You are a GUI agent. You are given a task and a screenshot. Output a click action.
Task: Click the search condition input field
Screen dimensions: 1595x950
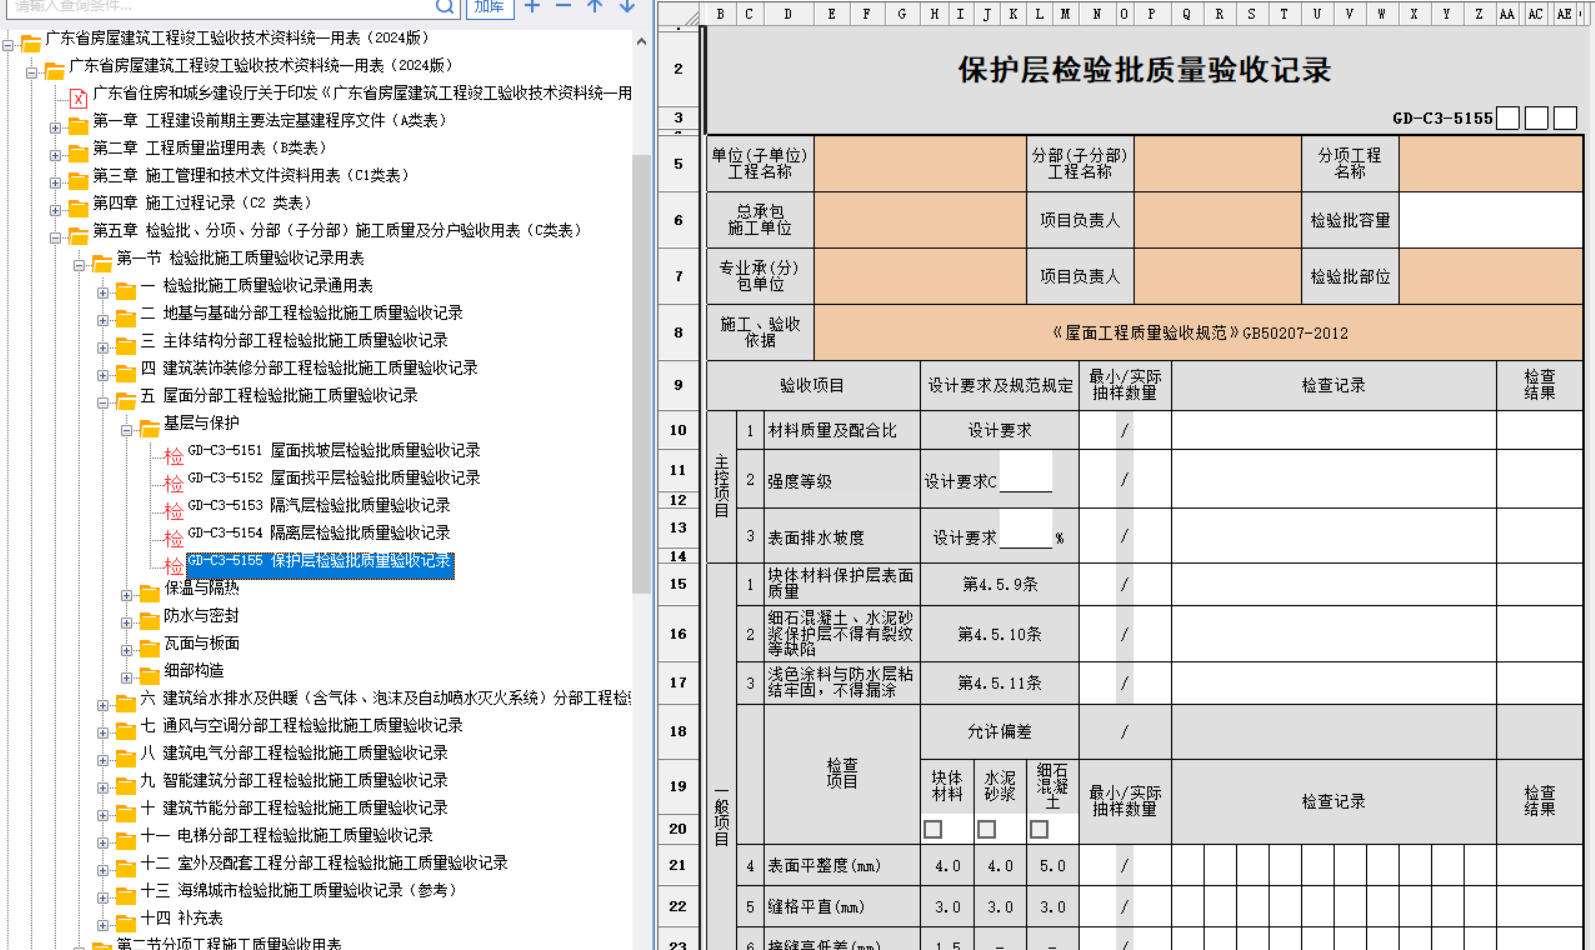(220, 7)
